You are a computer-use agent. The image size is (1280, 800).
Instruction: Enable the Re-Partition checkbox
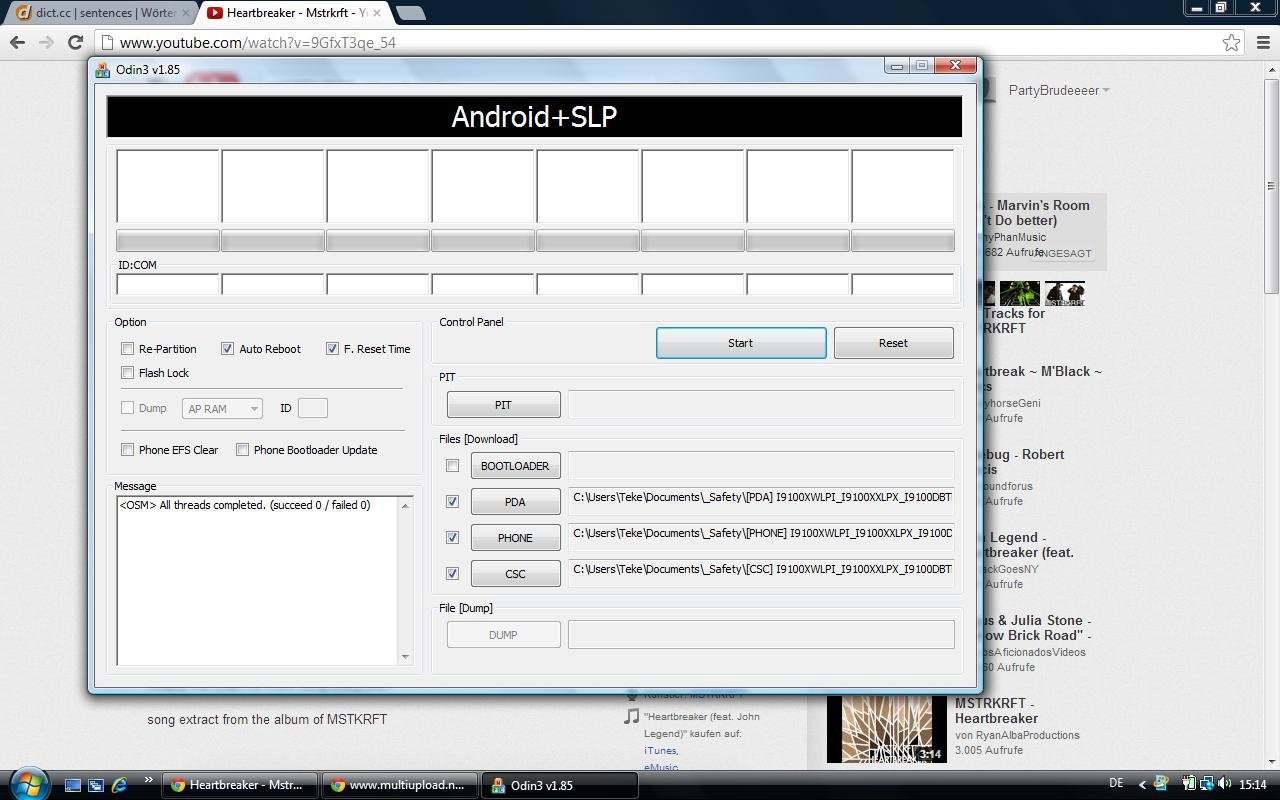127,349
